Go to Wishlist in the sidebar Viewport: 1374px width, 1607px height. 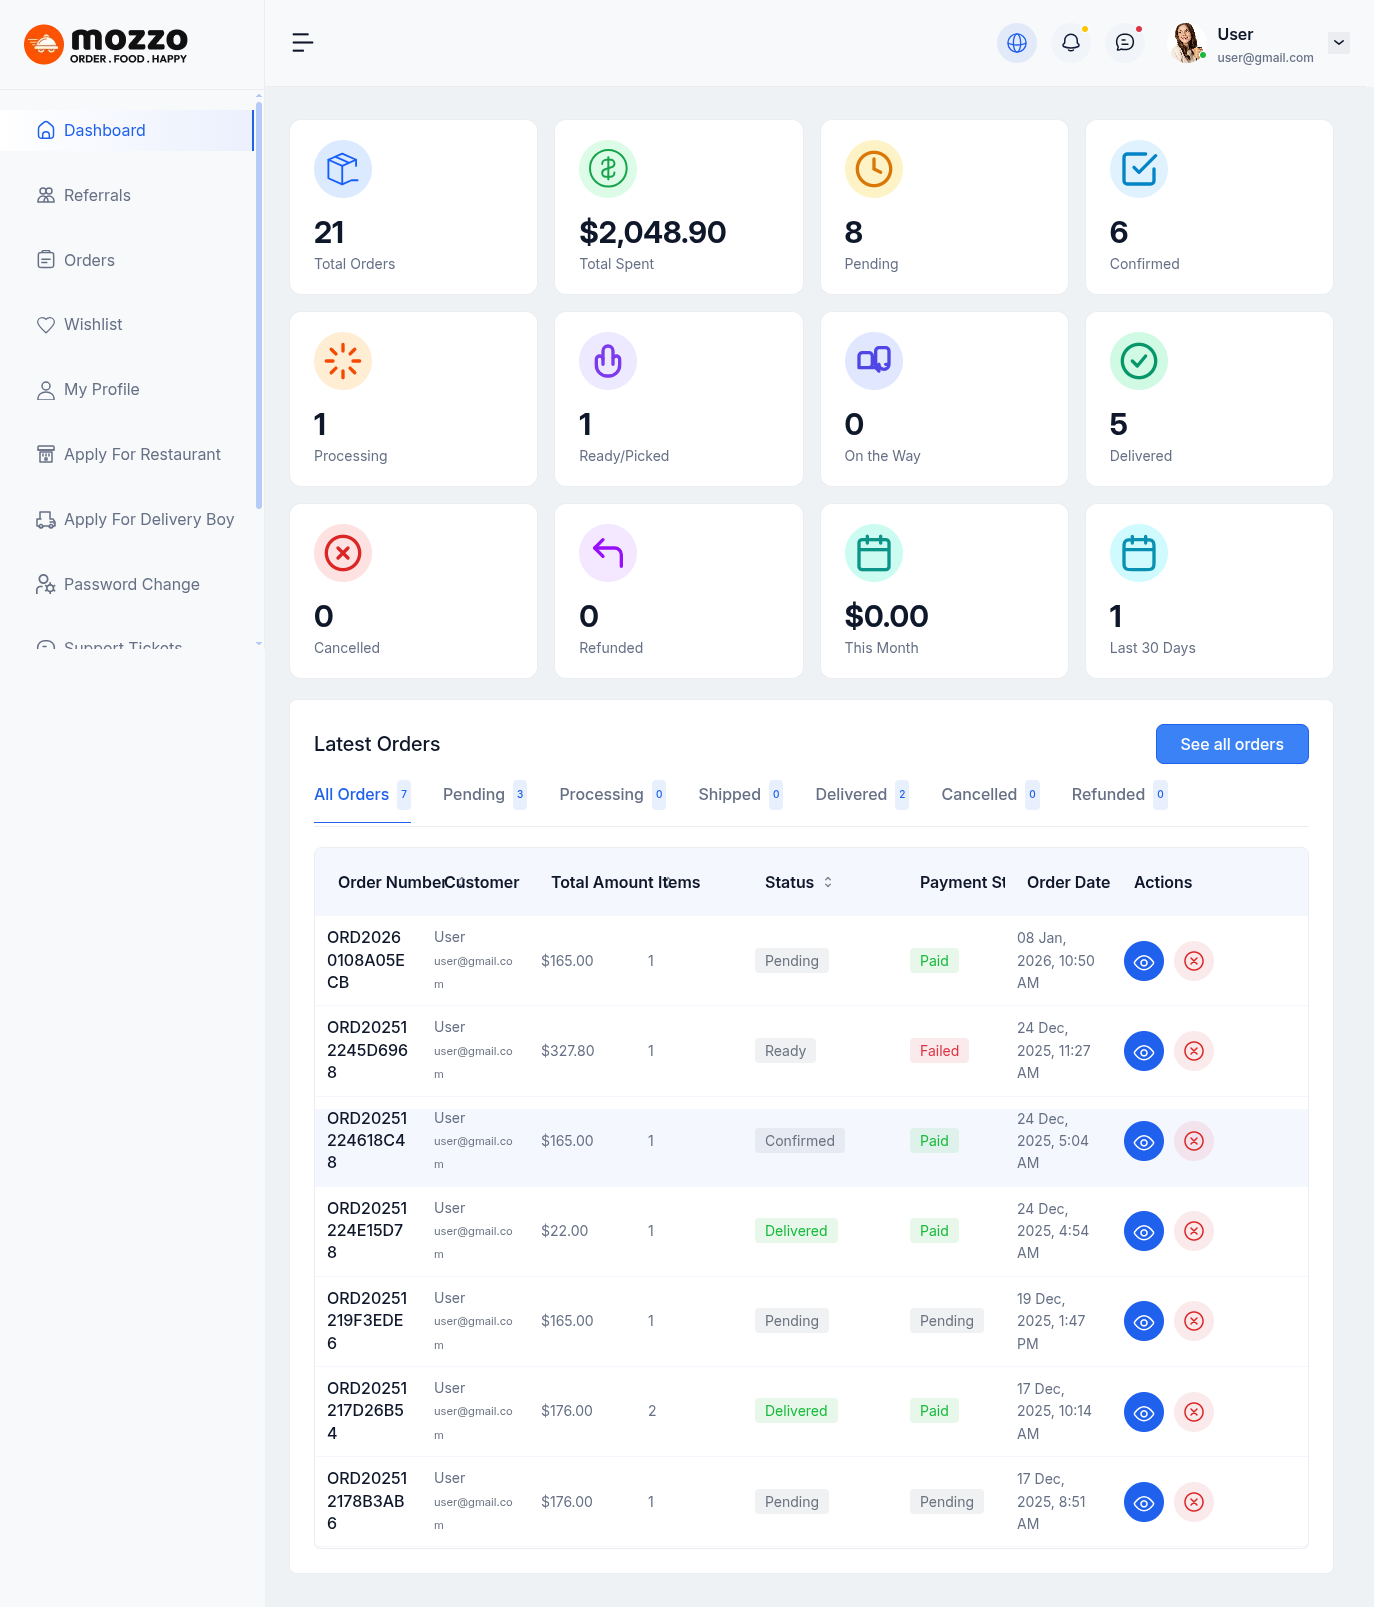[93, 324]
